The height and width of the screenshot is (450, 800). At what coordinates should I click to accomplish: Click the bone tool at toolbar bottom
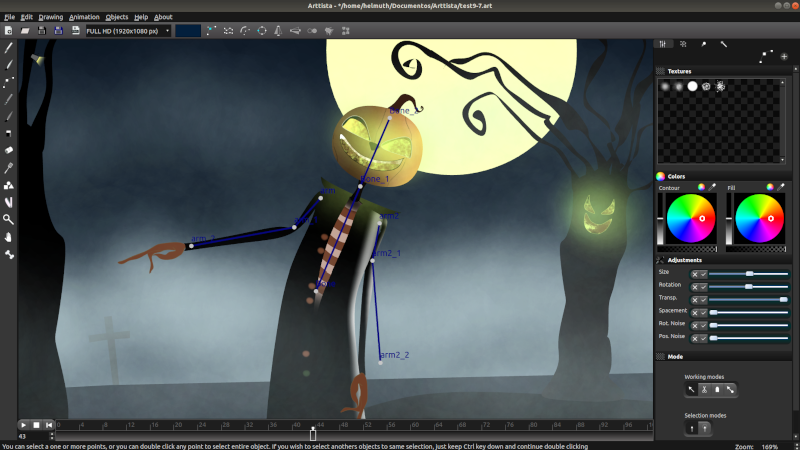click(9, 254)
